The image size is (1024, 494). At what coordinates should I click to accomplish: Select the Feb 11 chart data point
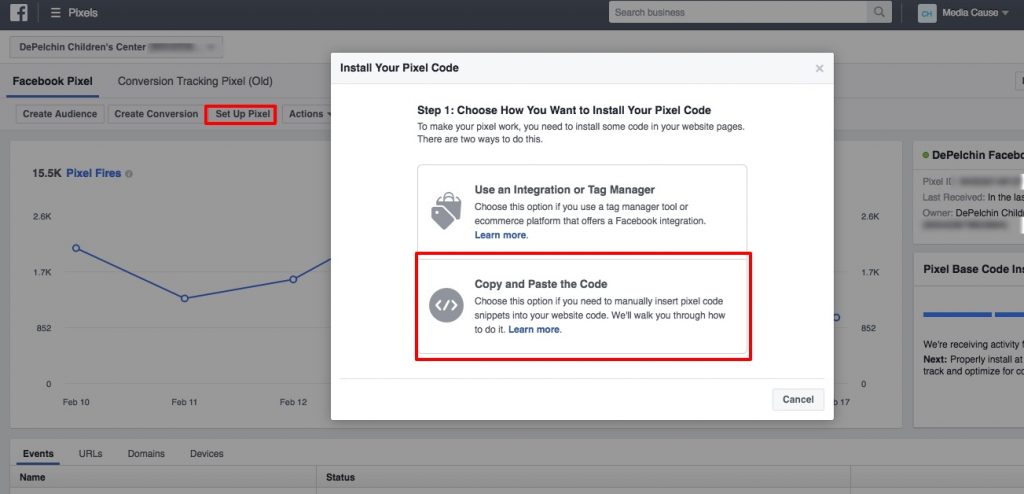coord(185,298)
